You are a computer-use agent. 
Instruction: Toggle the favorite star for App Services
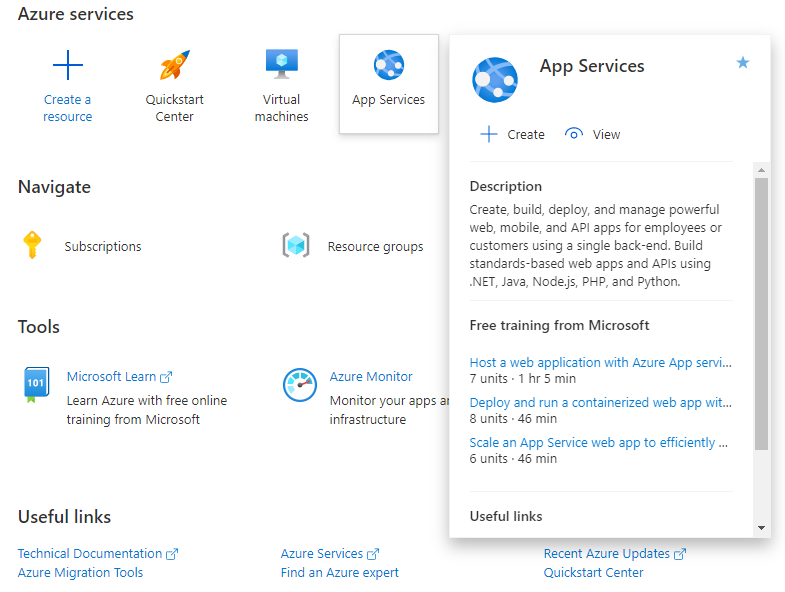pyautogui.click(x=743, y=63)
